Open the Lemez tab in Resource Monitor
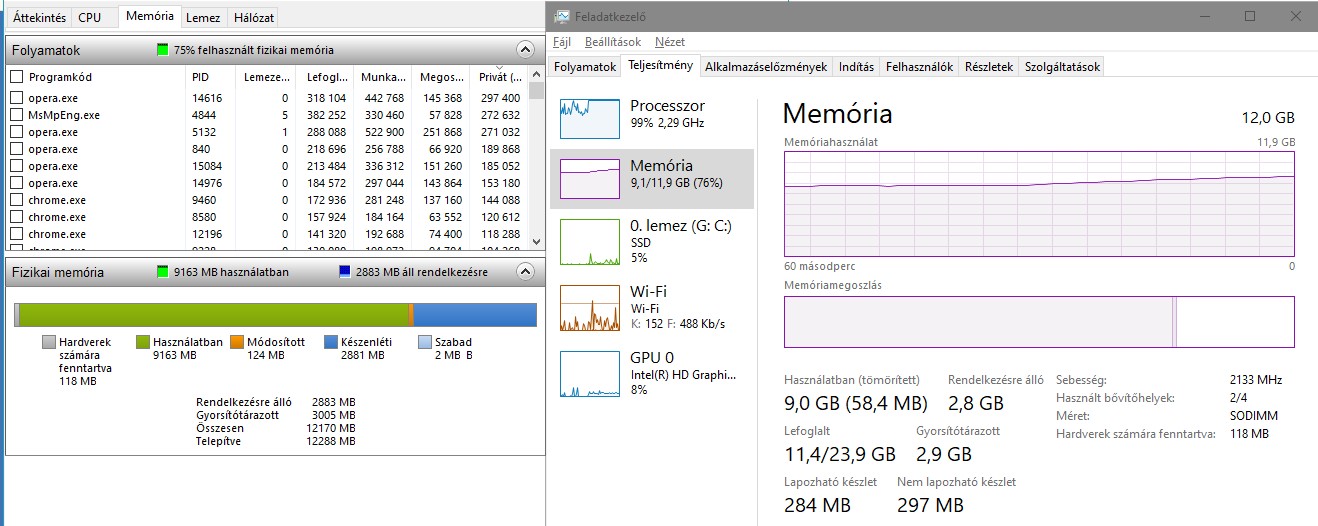This screenshot has width=1318, height=526. (x=203, y=17)
